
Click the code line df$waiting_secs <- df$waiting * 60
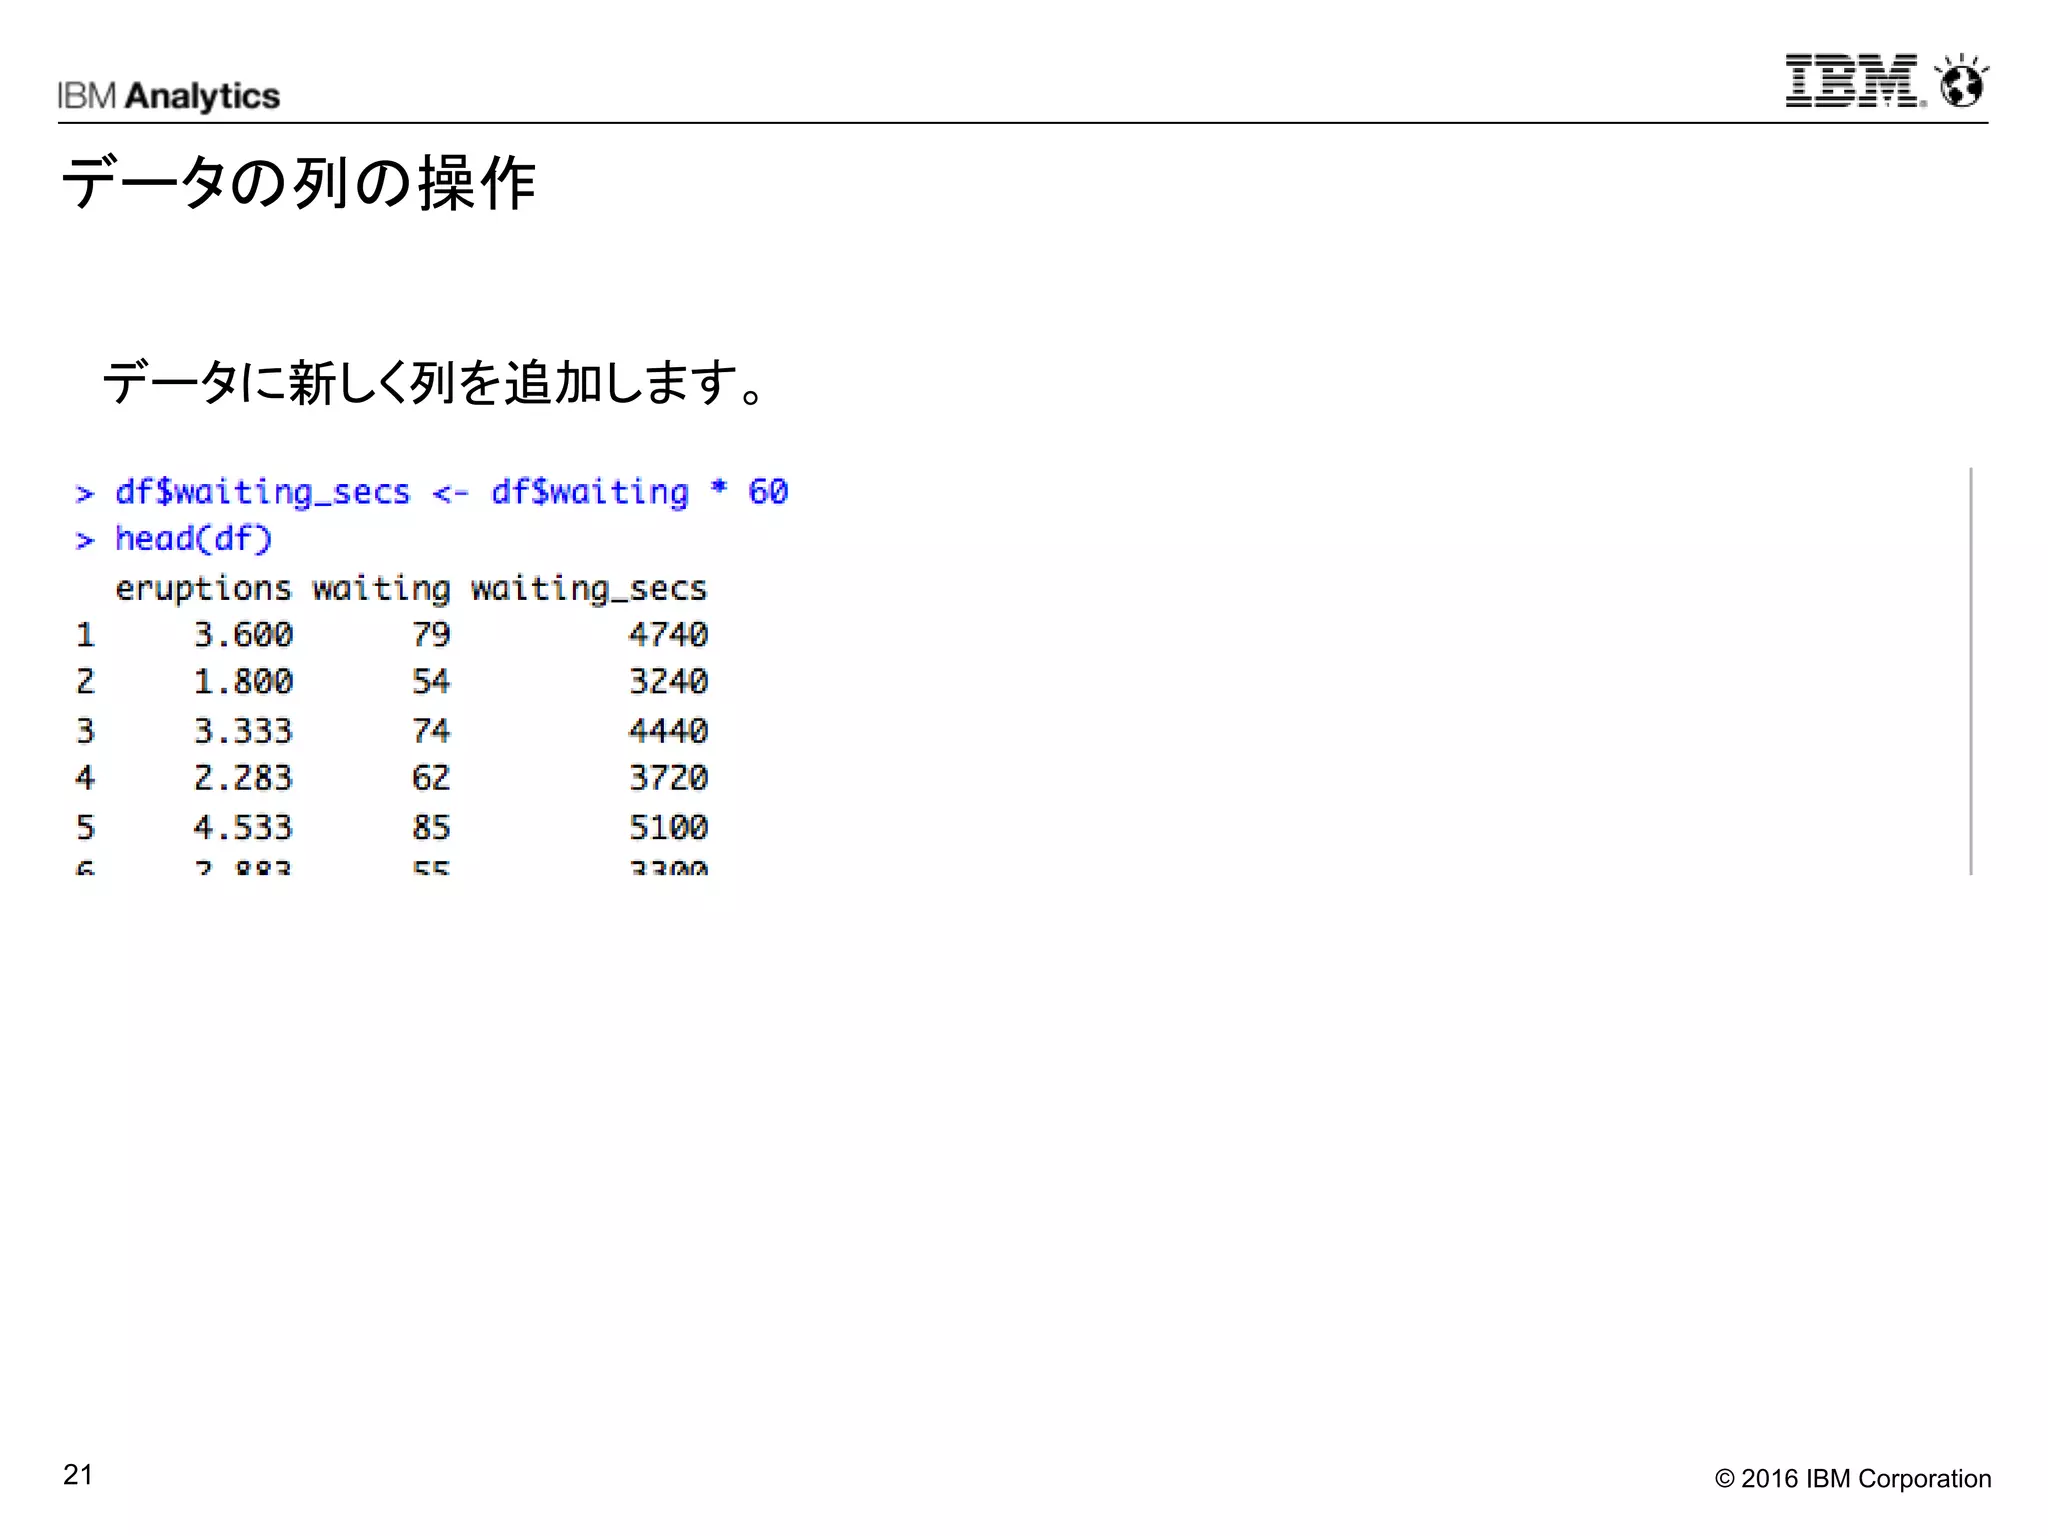(x=432, y=492)
